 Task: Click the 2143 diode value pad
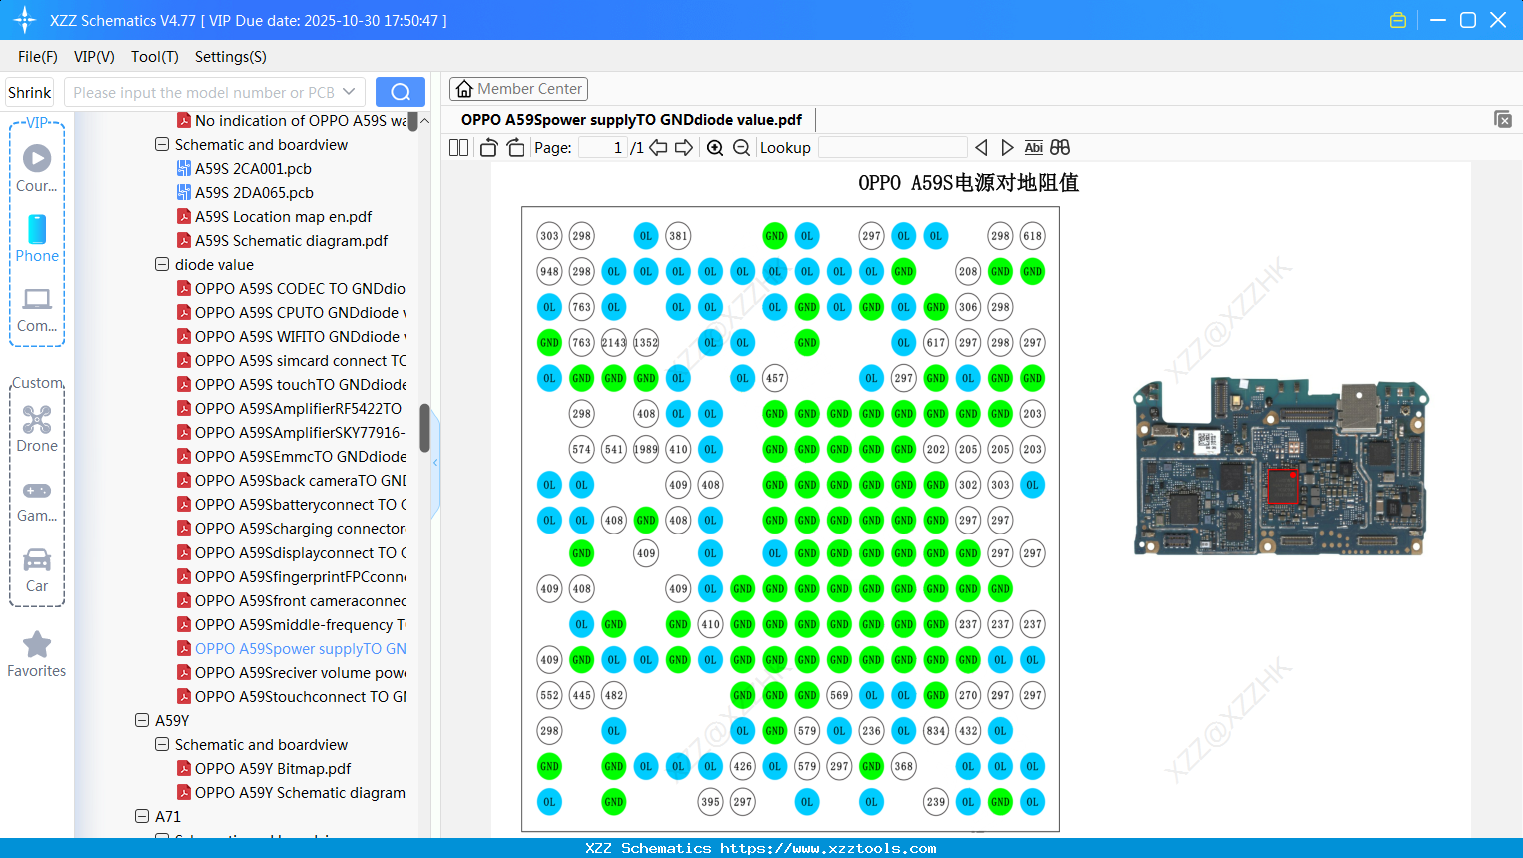(614, 342)
